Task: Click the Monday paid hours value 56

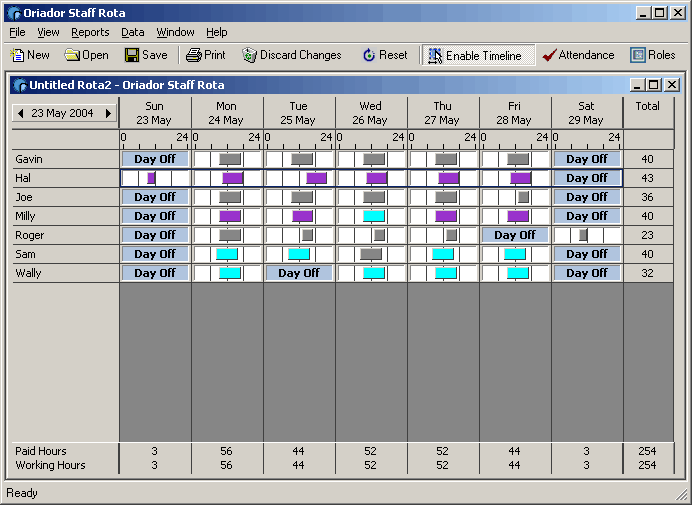Action: click(226, 451)
